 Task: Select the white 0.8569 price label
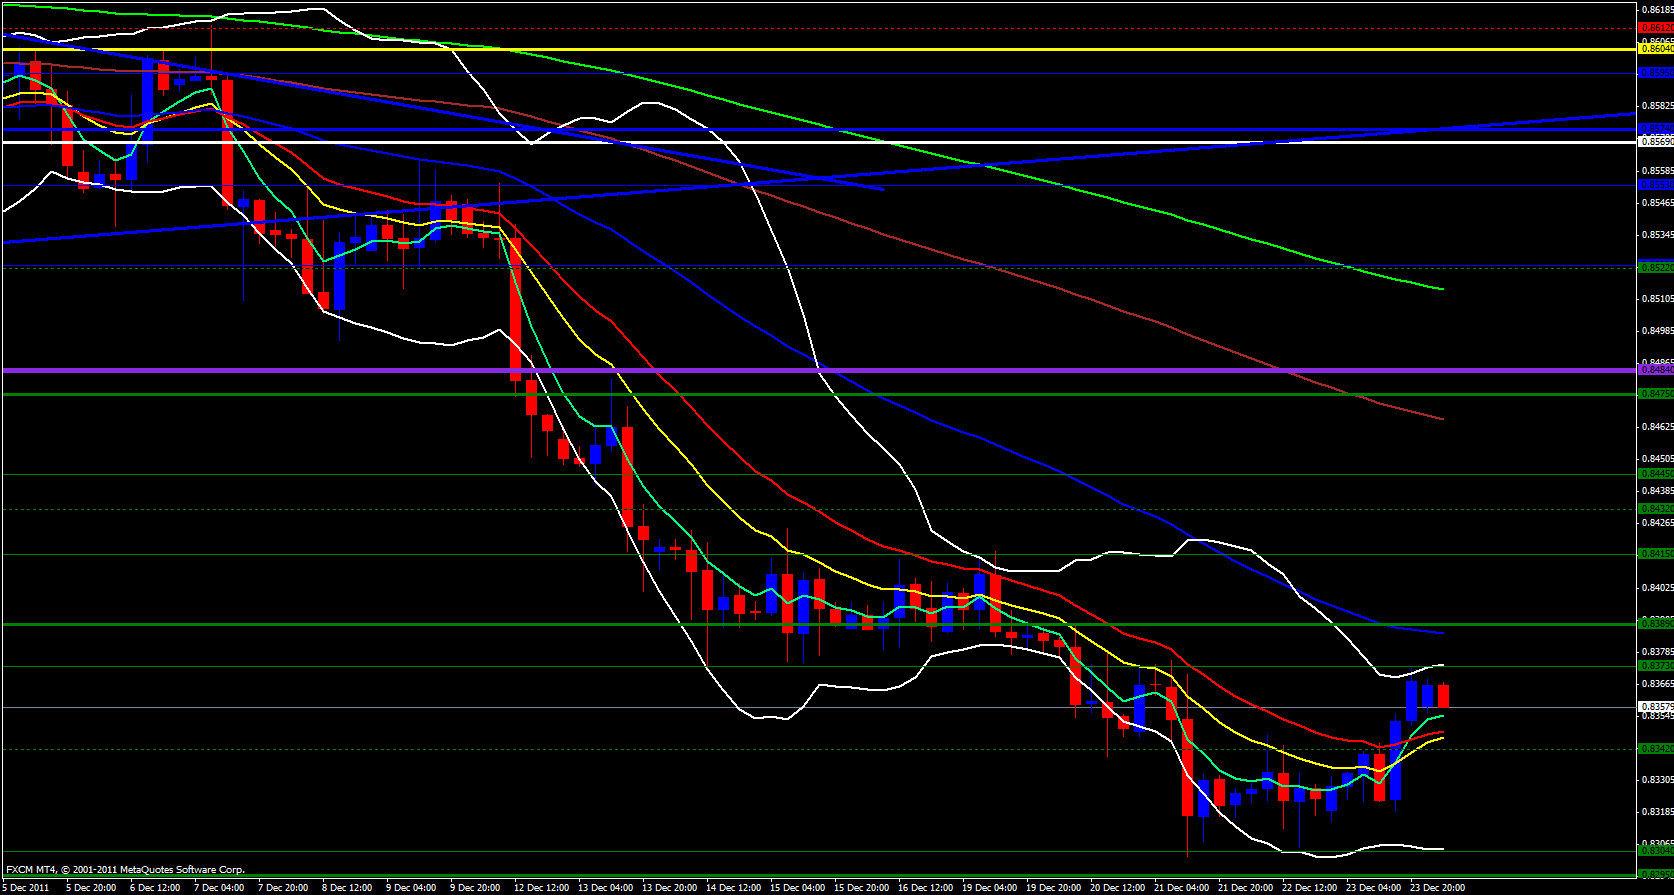coord(1655,141)
